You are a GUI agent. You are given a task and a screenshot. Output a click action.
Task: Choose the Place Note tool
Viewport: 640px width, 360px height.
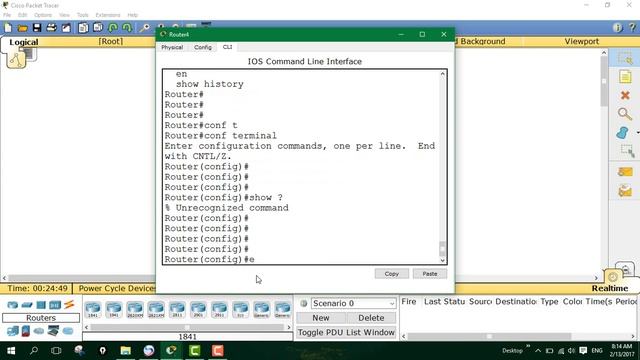pyautogui.click(x=625, y=77)
